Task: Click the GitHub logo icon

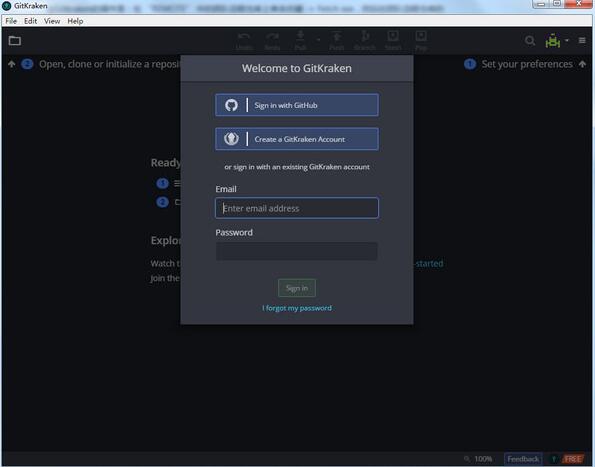Action: pos(231,105)
